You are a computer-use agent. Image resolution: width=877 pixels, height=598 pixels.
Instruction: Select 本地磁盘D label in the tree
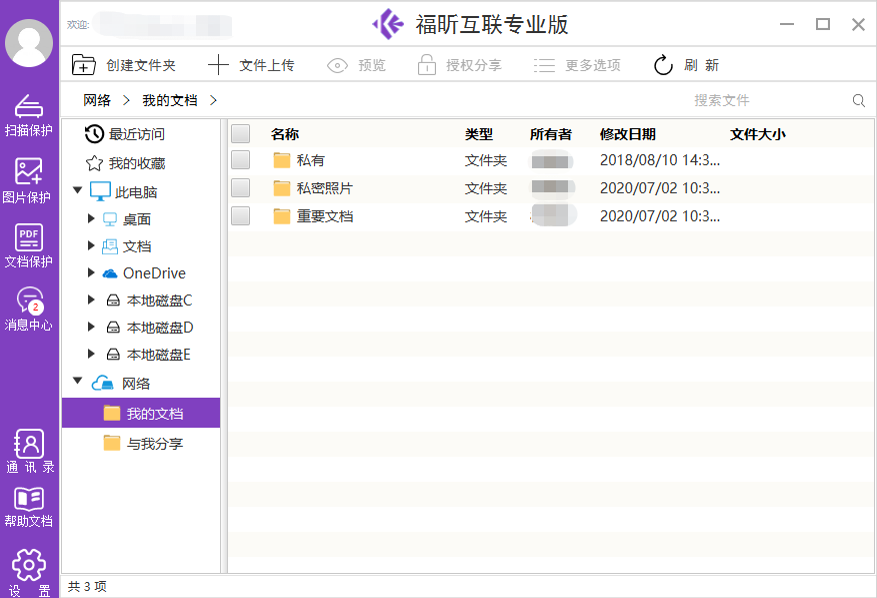(159, 328)
